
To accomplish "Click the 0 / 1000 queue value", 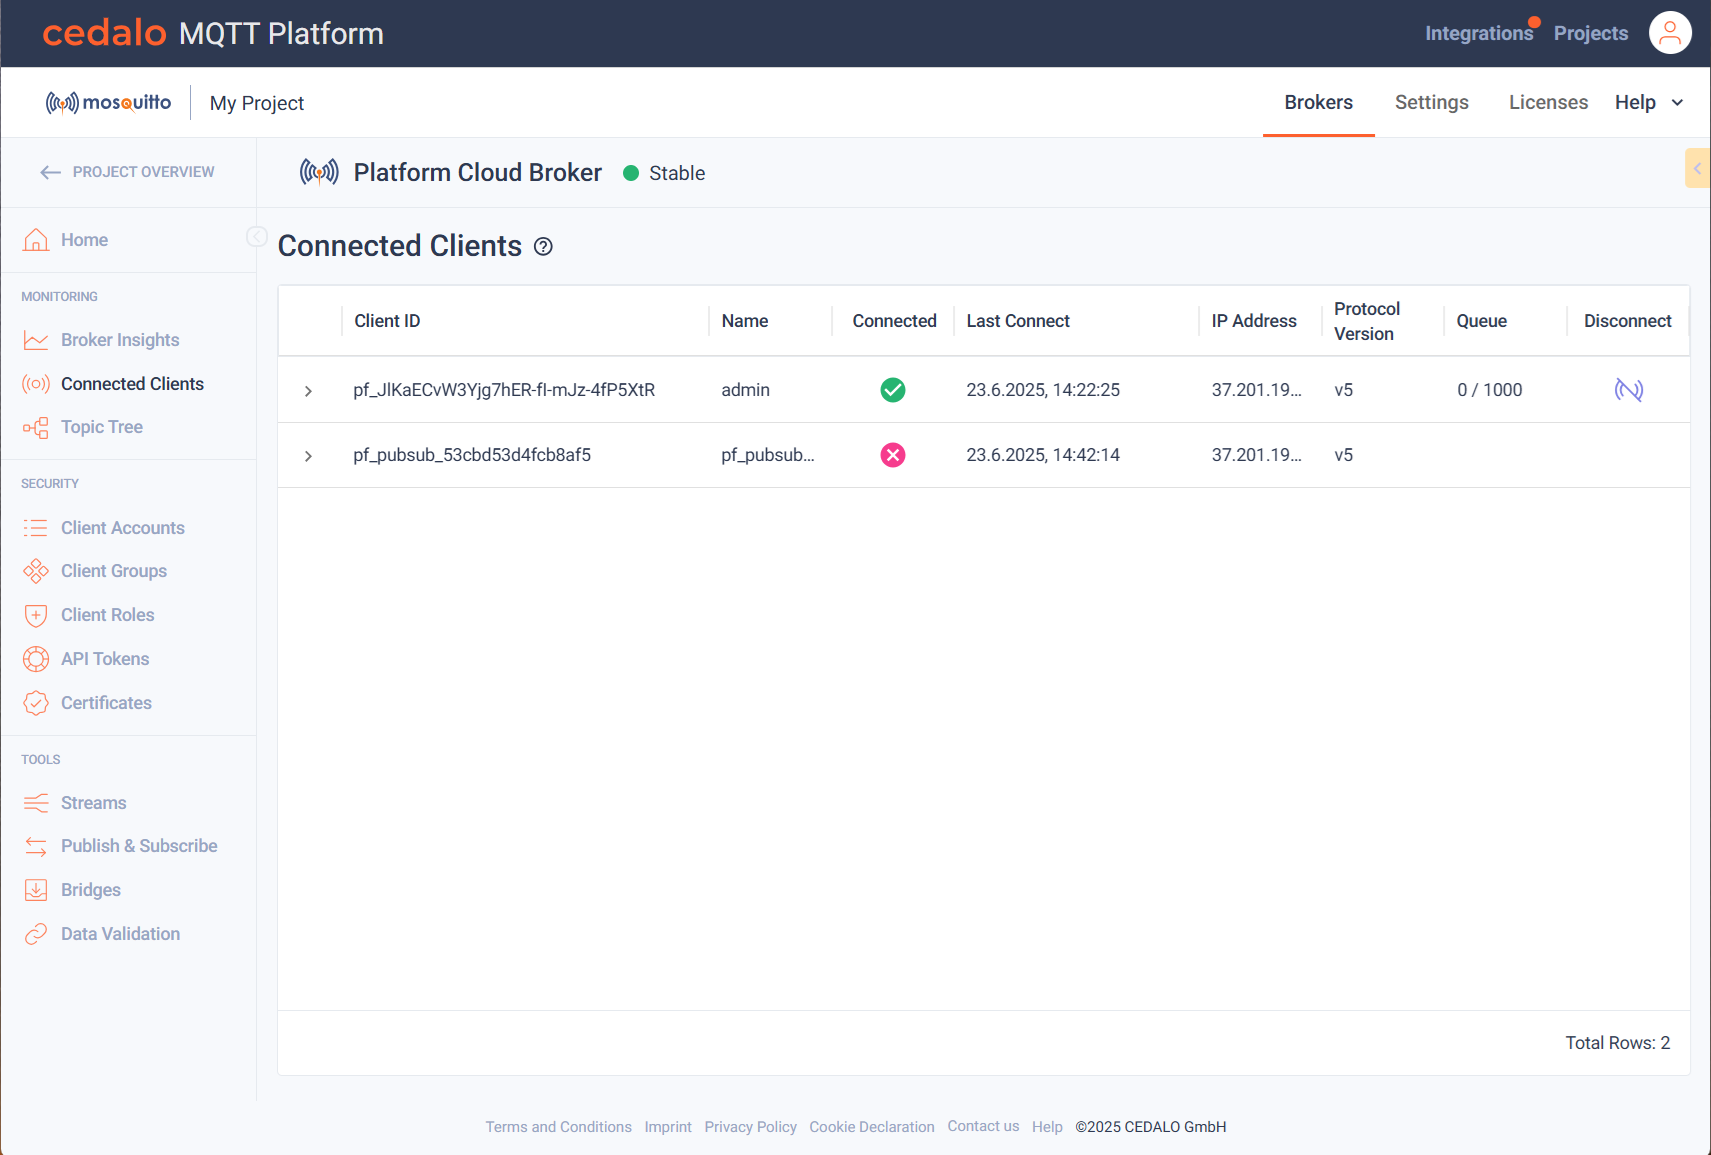I will pyautogui.click(x=1489, y=390).
